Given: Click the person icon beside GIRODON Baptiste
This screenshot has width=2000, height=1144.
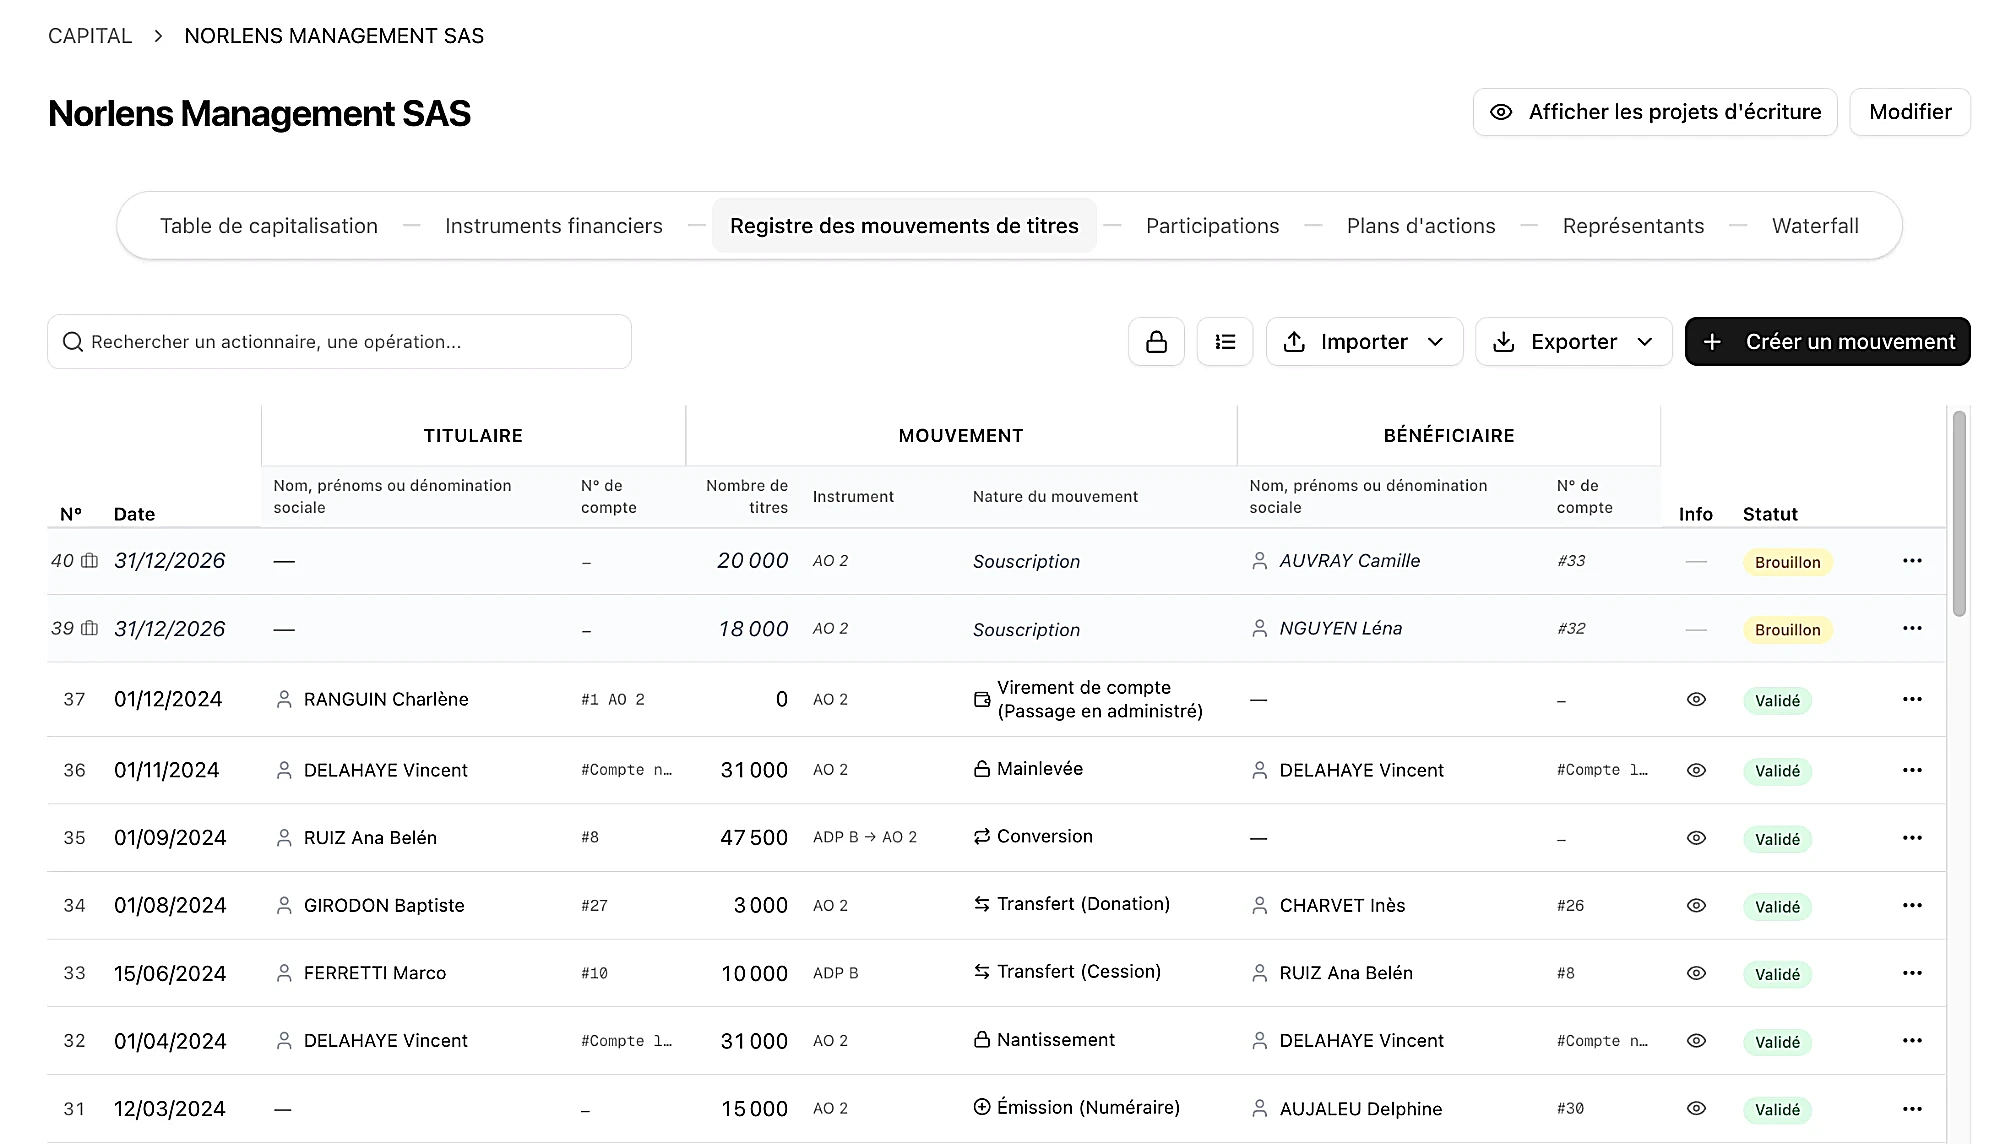Looking at the screenshot, I should tap(284, 905).
